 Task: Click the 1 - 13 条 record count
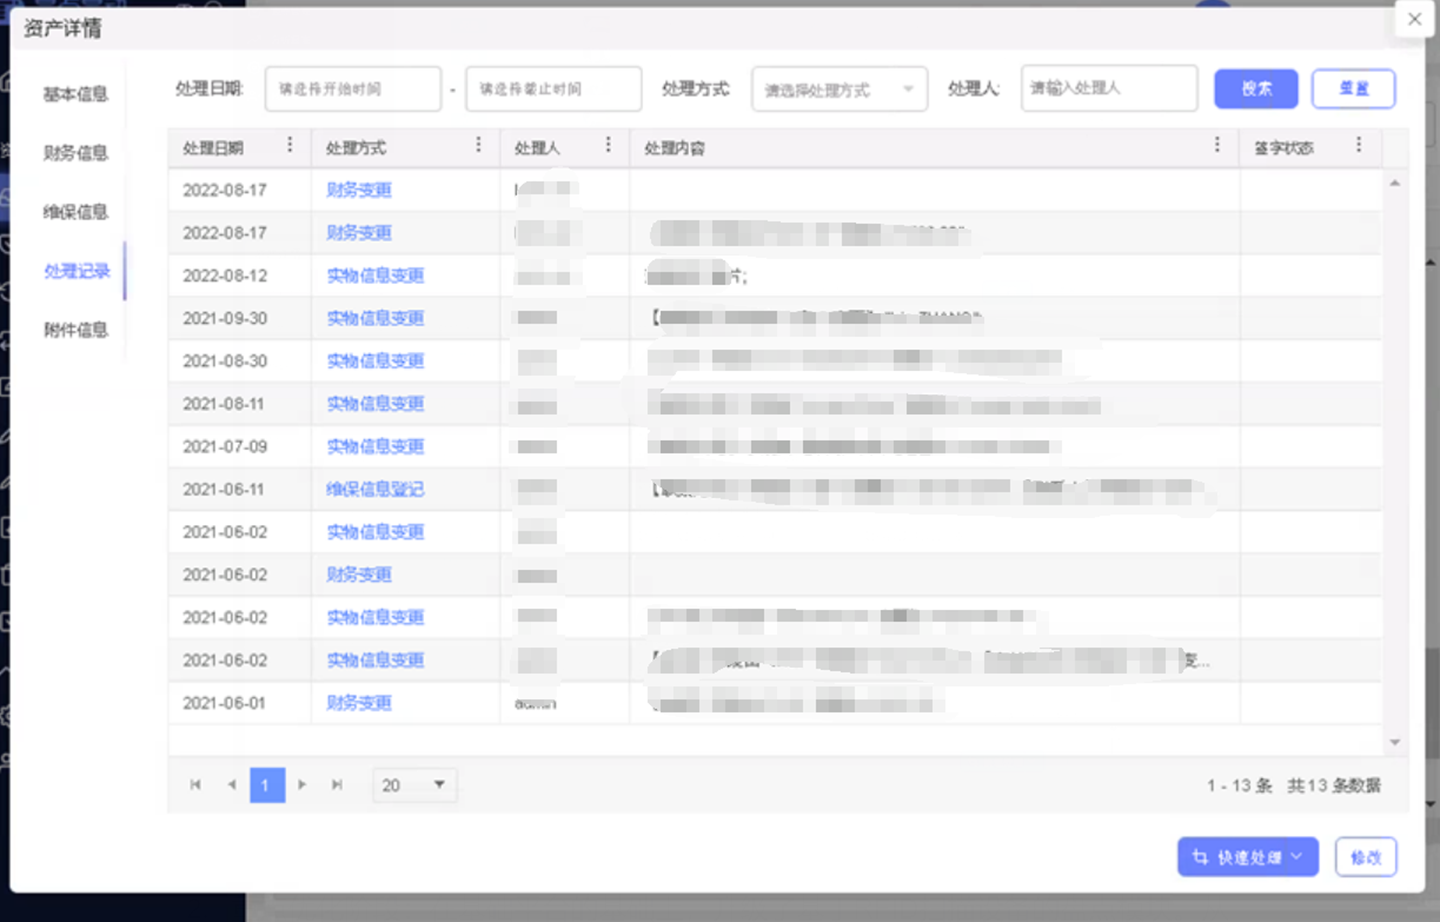[1239, 785]
